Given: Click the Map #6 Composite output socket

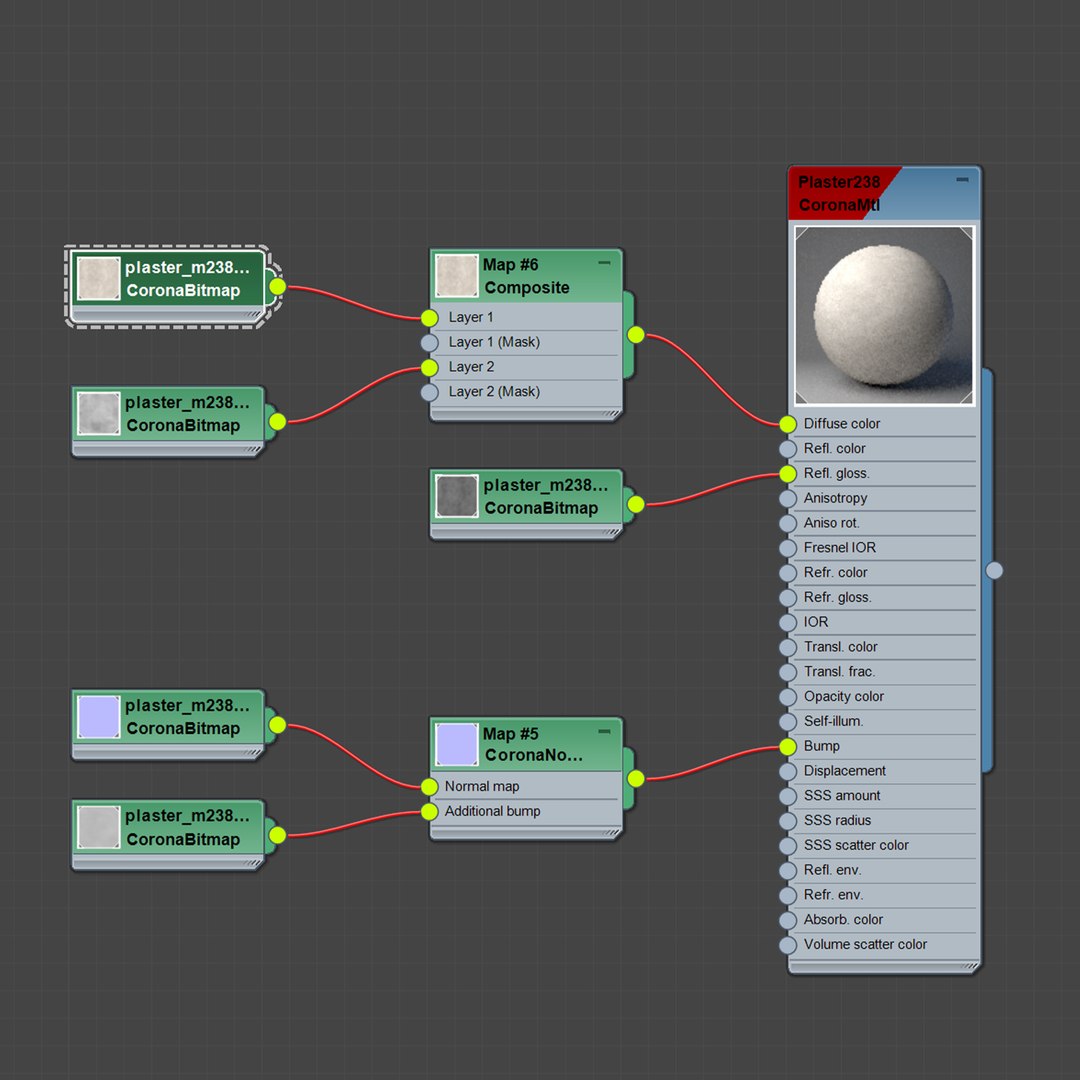Looking at the screenshot, I should click(x=636, y=335).
